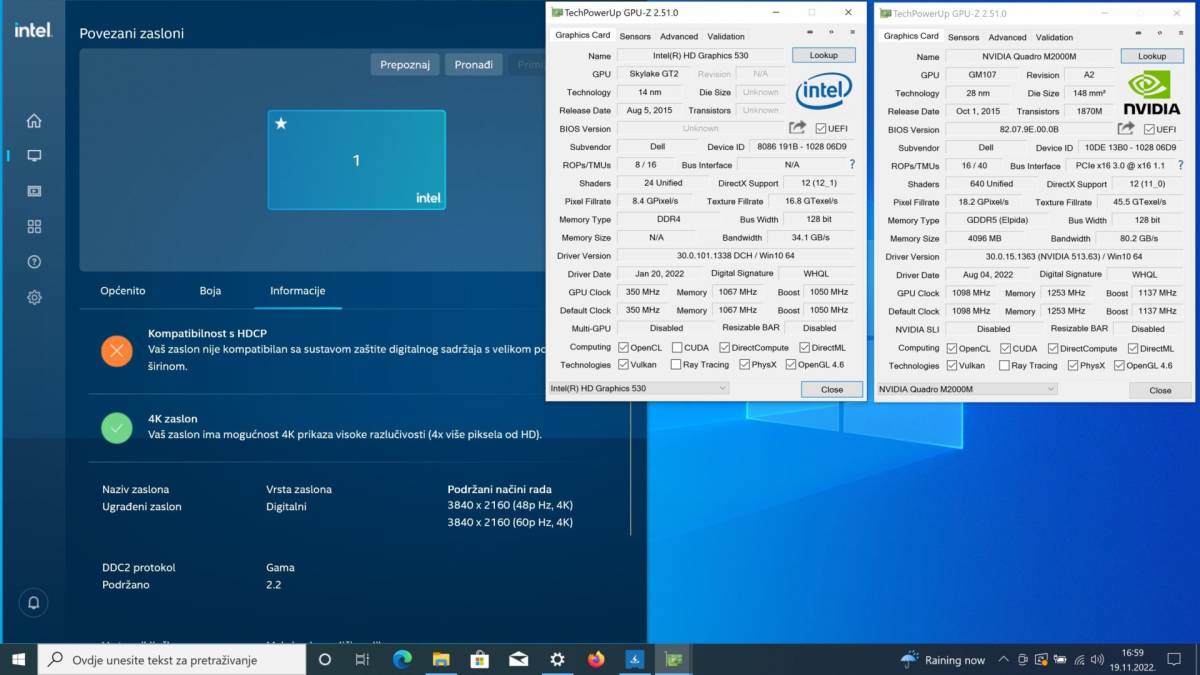The height and width of the screenshot is (675, 1200).
Task: Click the Intel logo in GPU-Z window
Action: tap(824, 91)
